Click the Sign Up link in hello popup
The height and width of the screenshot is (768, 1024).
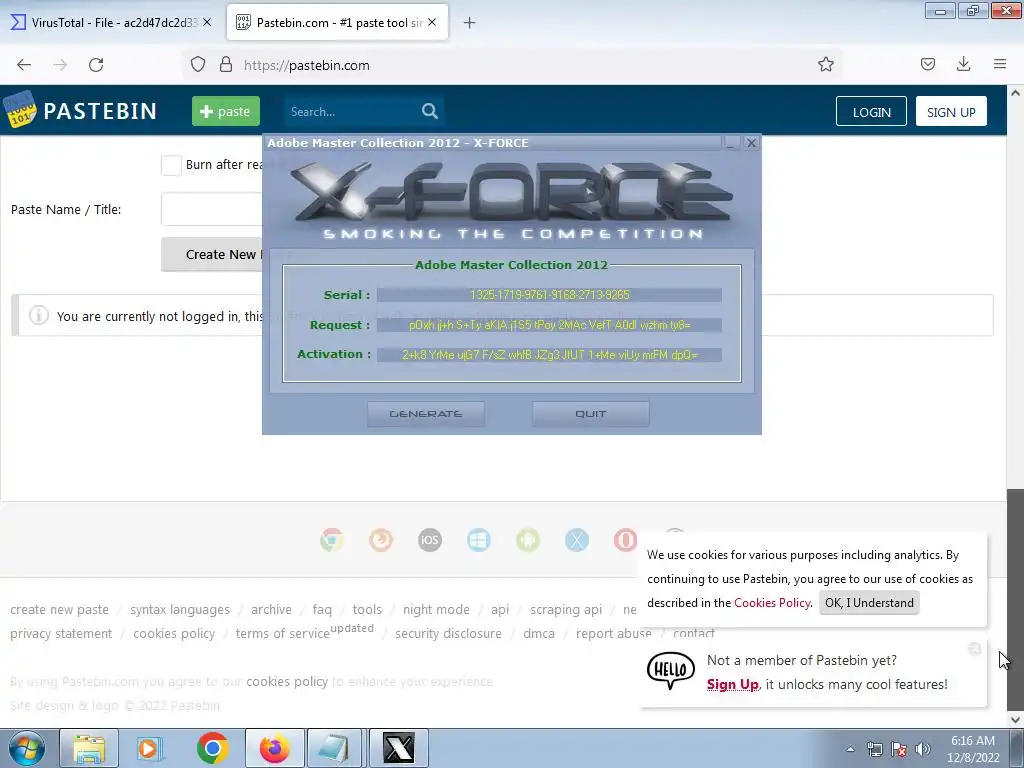(732, 684)
